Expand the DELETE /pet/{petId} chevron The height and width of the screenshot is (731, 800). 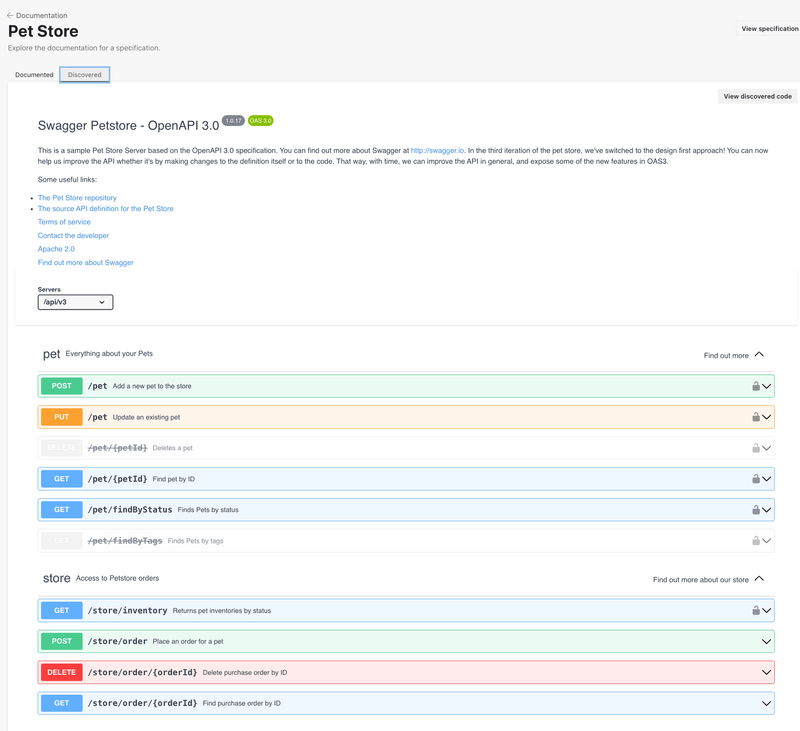[766, 448]
